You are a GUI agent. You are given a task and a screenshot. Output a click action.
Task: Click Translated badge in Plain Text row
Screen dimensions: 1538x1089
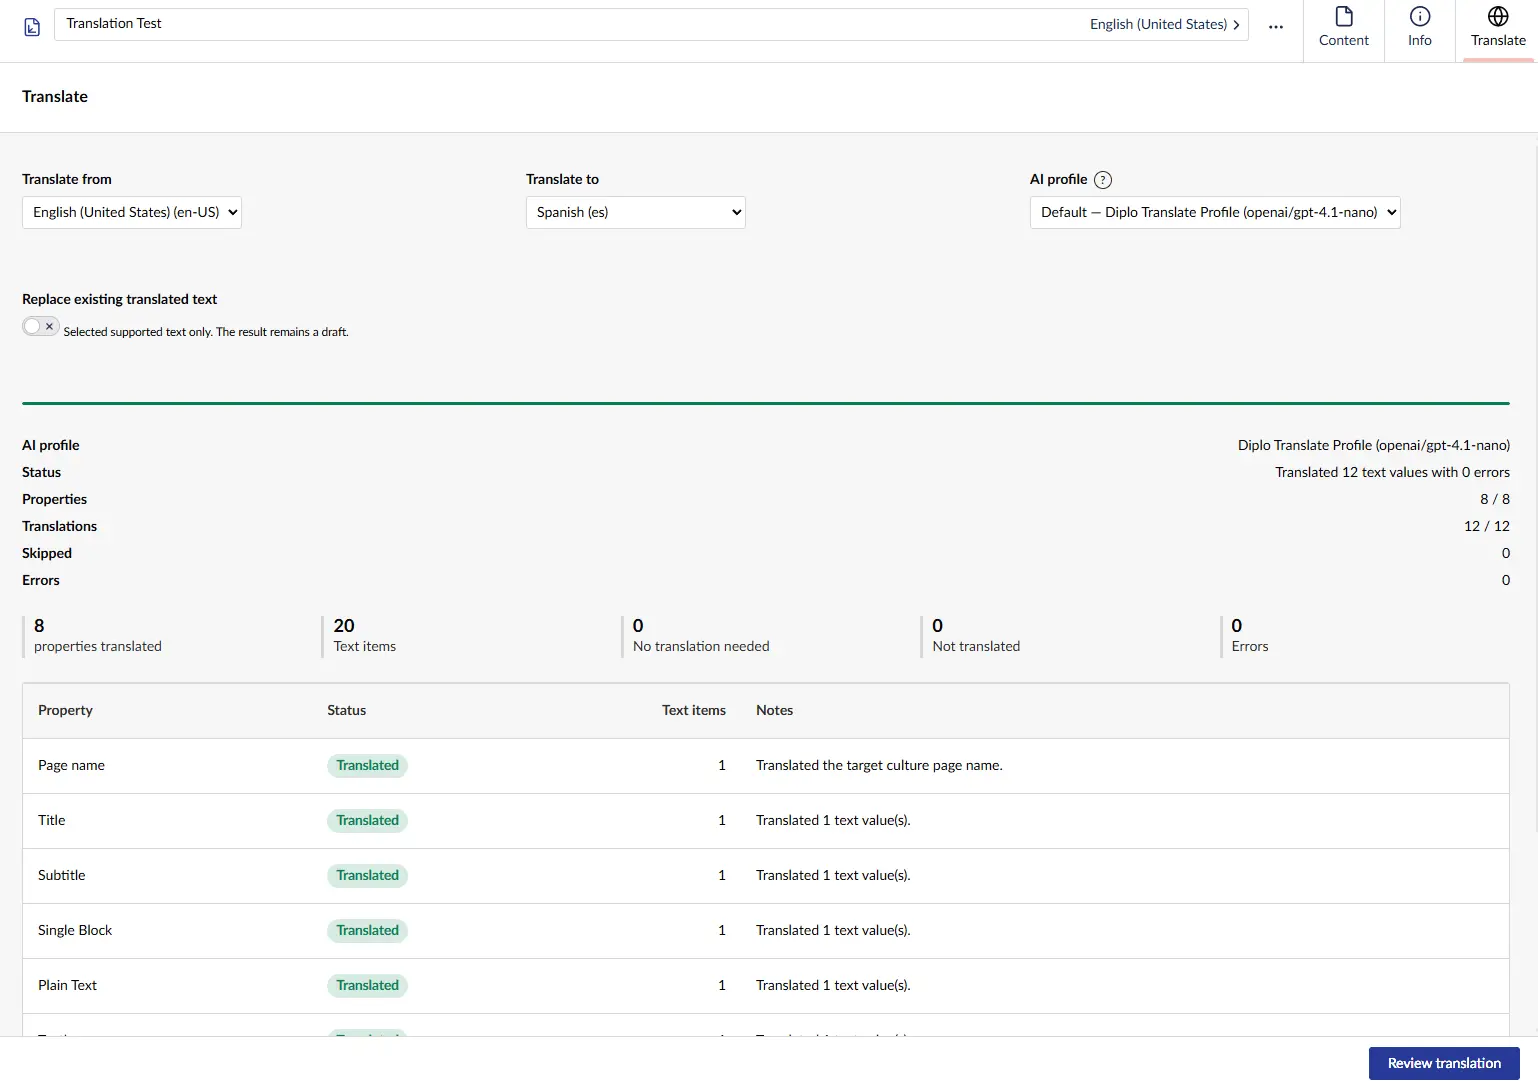point(367,986)
